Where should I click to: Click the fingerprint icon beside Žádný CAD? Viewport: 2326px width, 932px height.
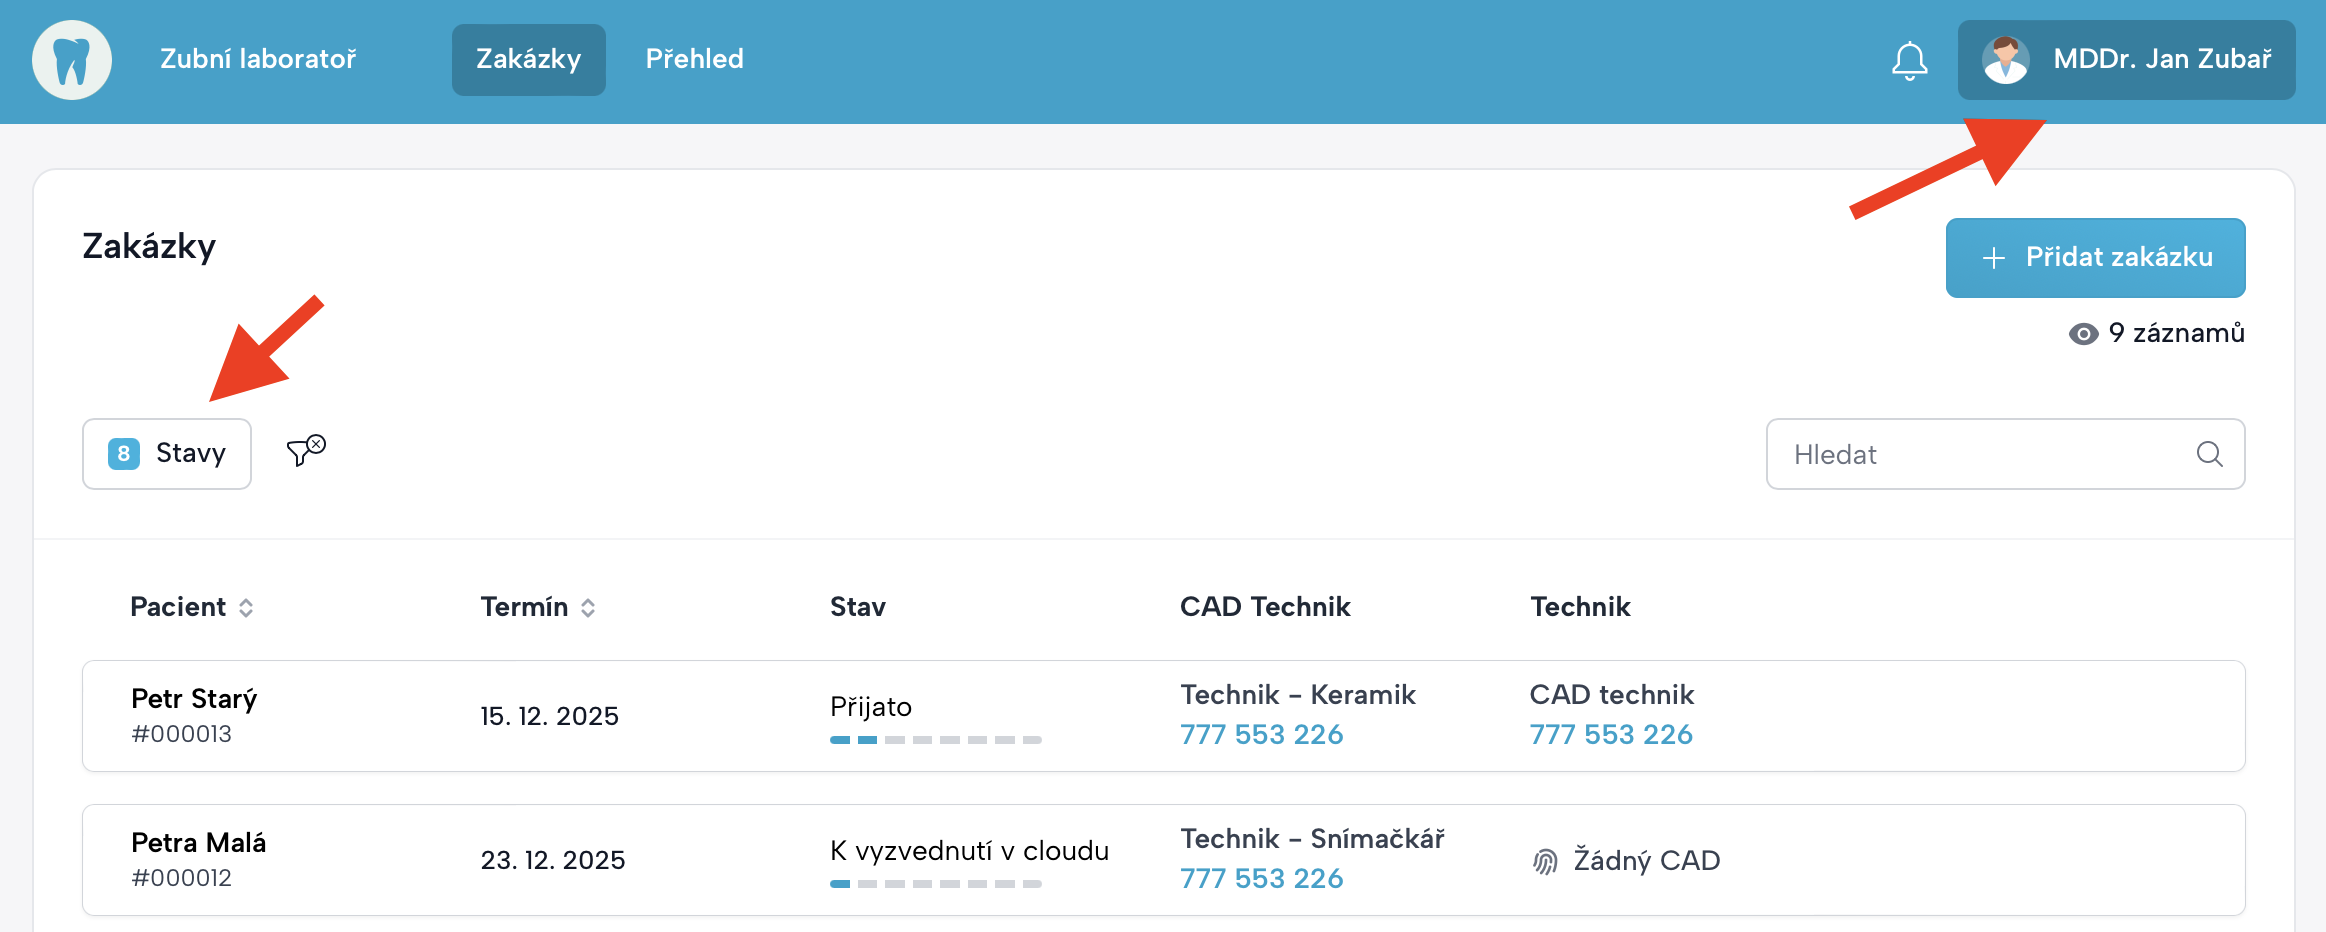1545,861
